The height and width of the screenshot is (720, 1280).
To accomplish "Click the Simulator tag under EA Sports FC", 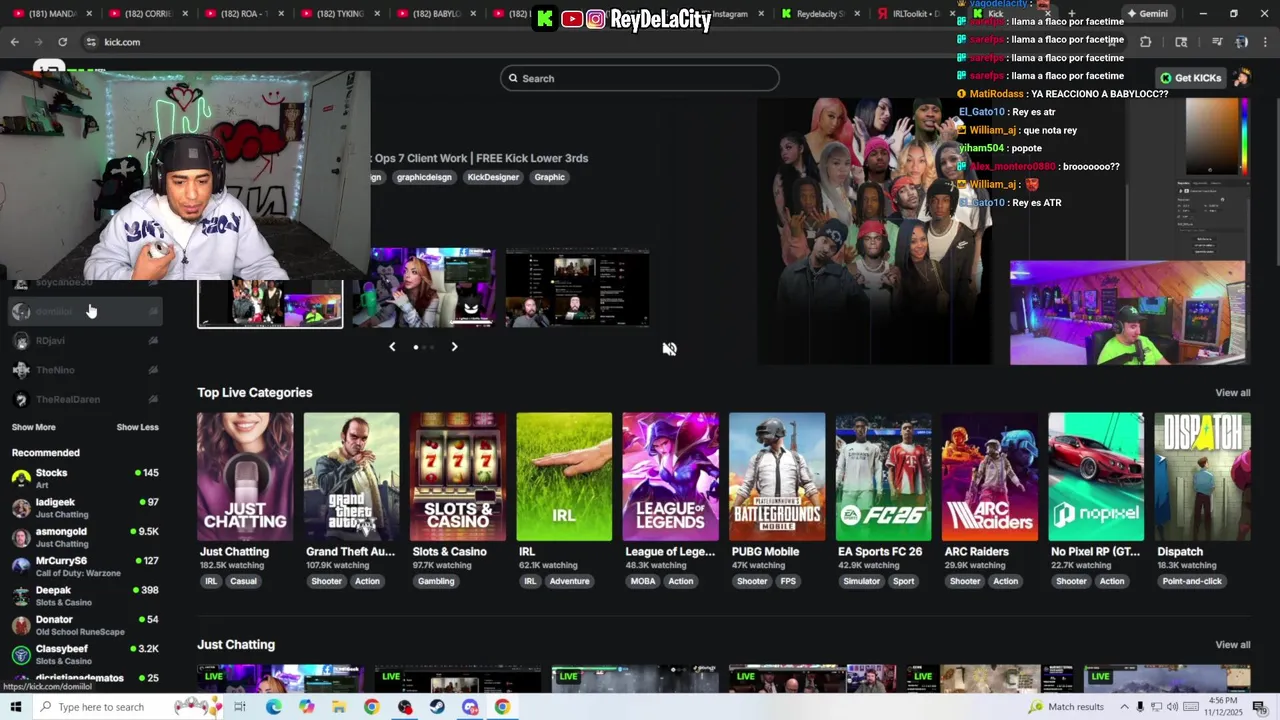I will (861, 581).
